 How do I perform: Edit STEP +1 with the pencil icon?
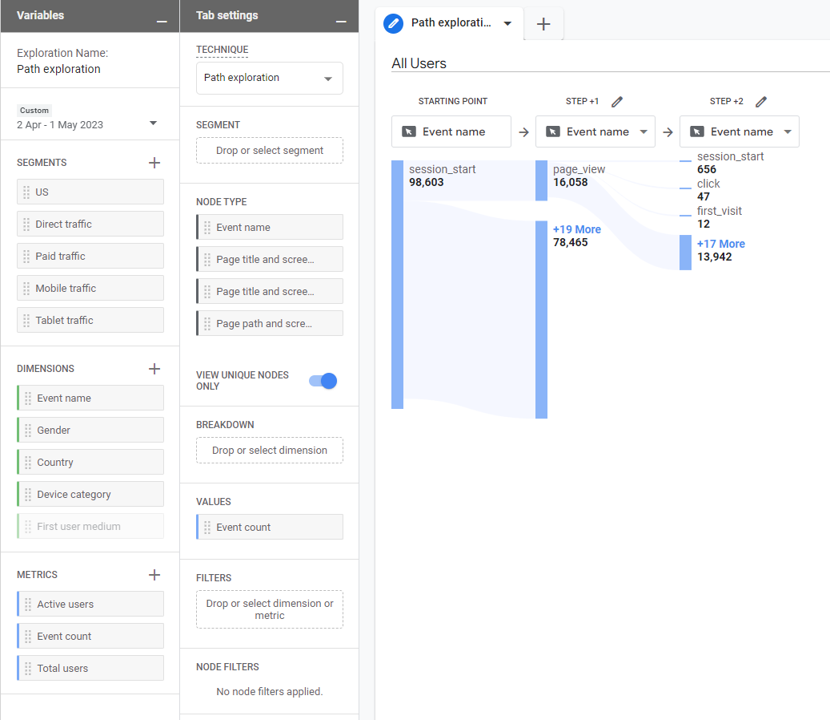617,101
